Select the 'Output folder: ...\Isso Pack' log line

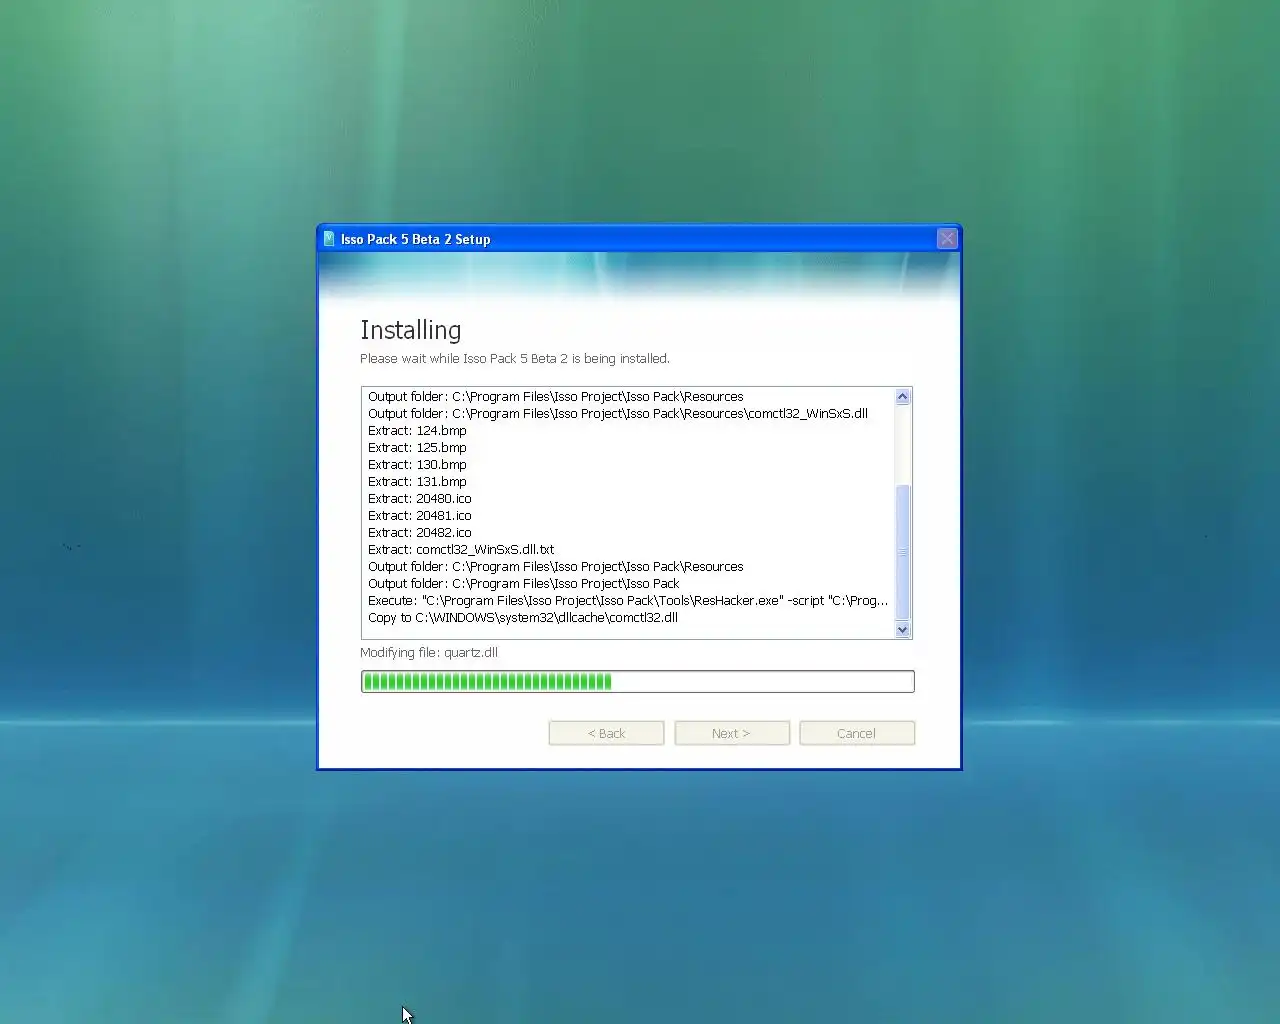[524, 584]
